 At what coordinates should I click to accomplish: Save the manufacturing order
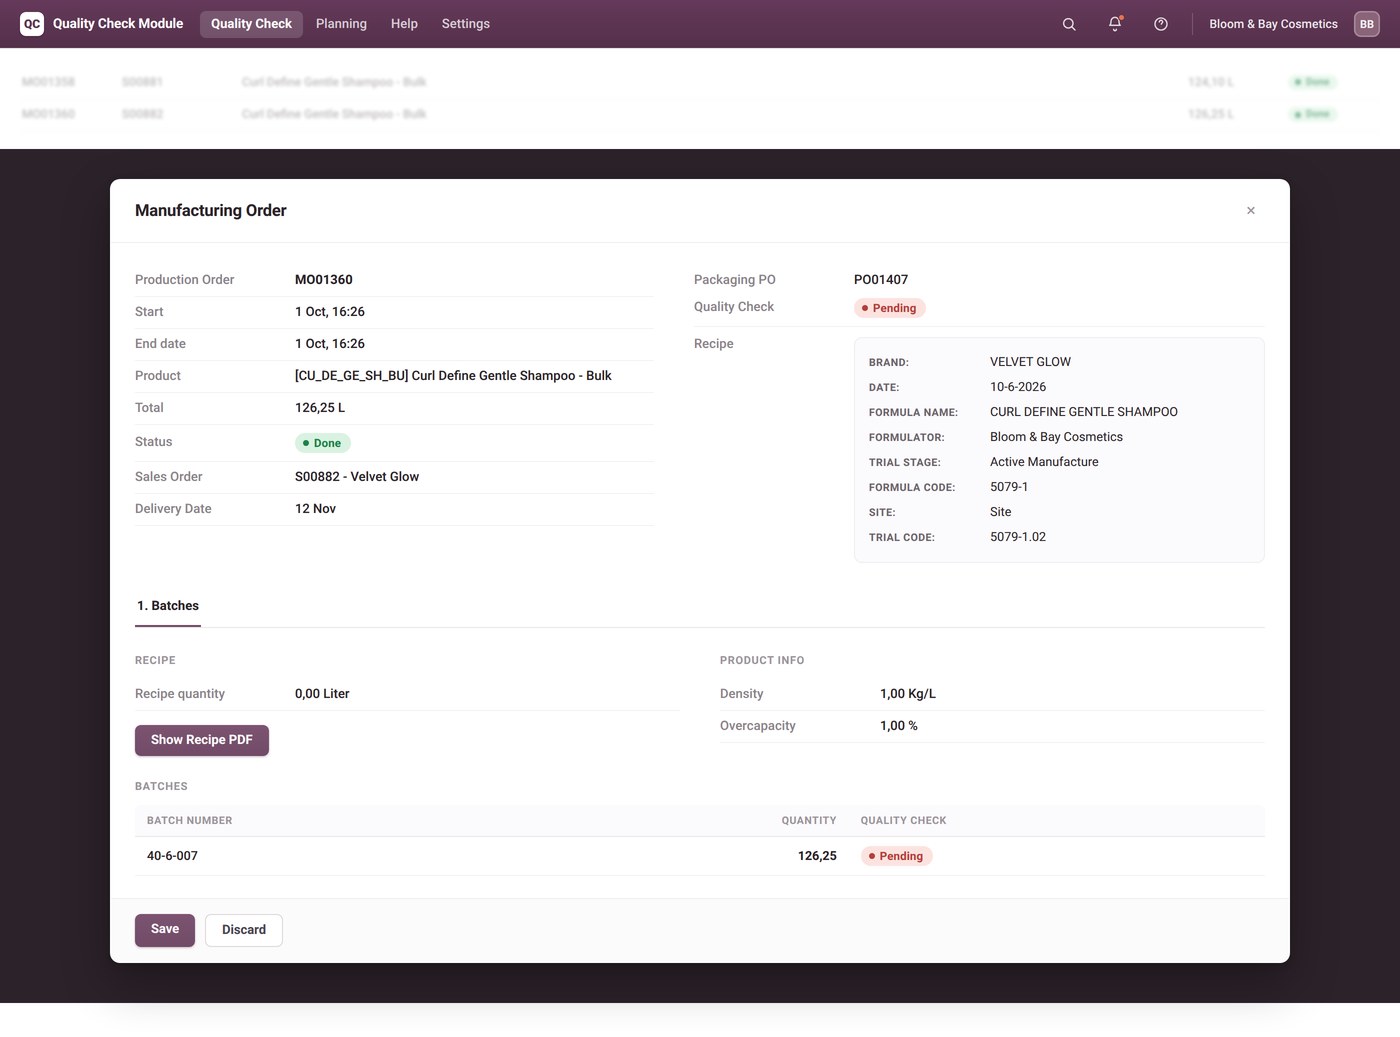click(x=165, y=930)
